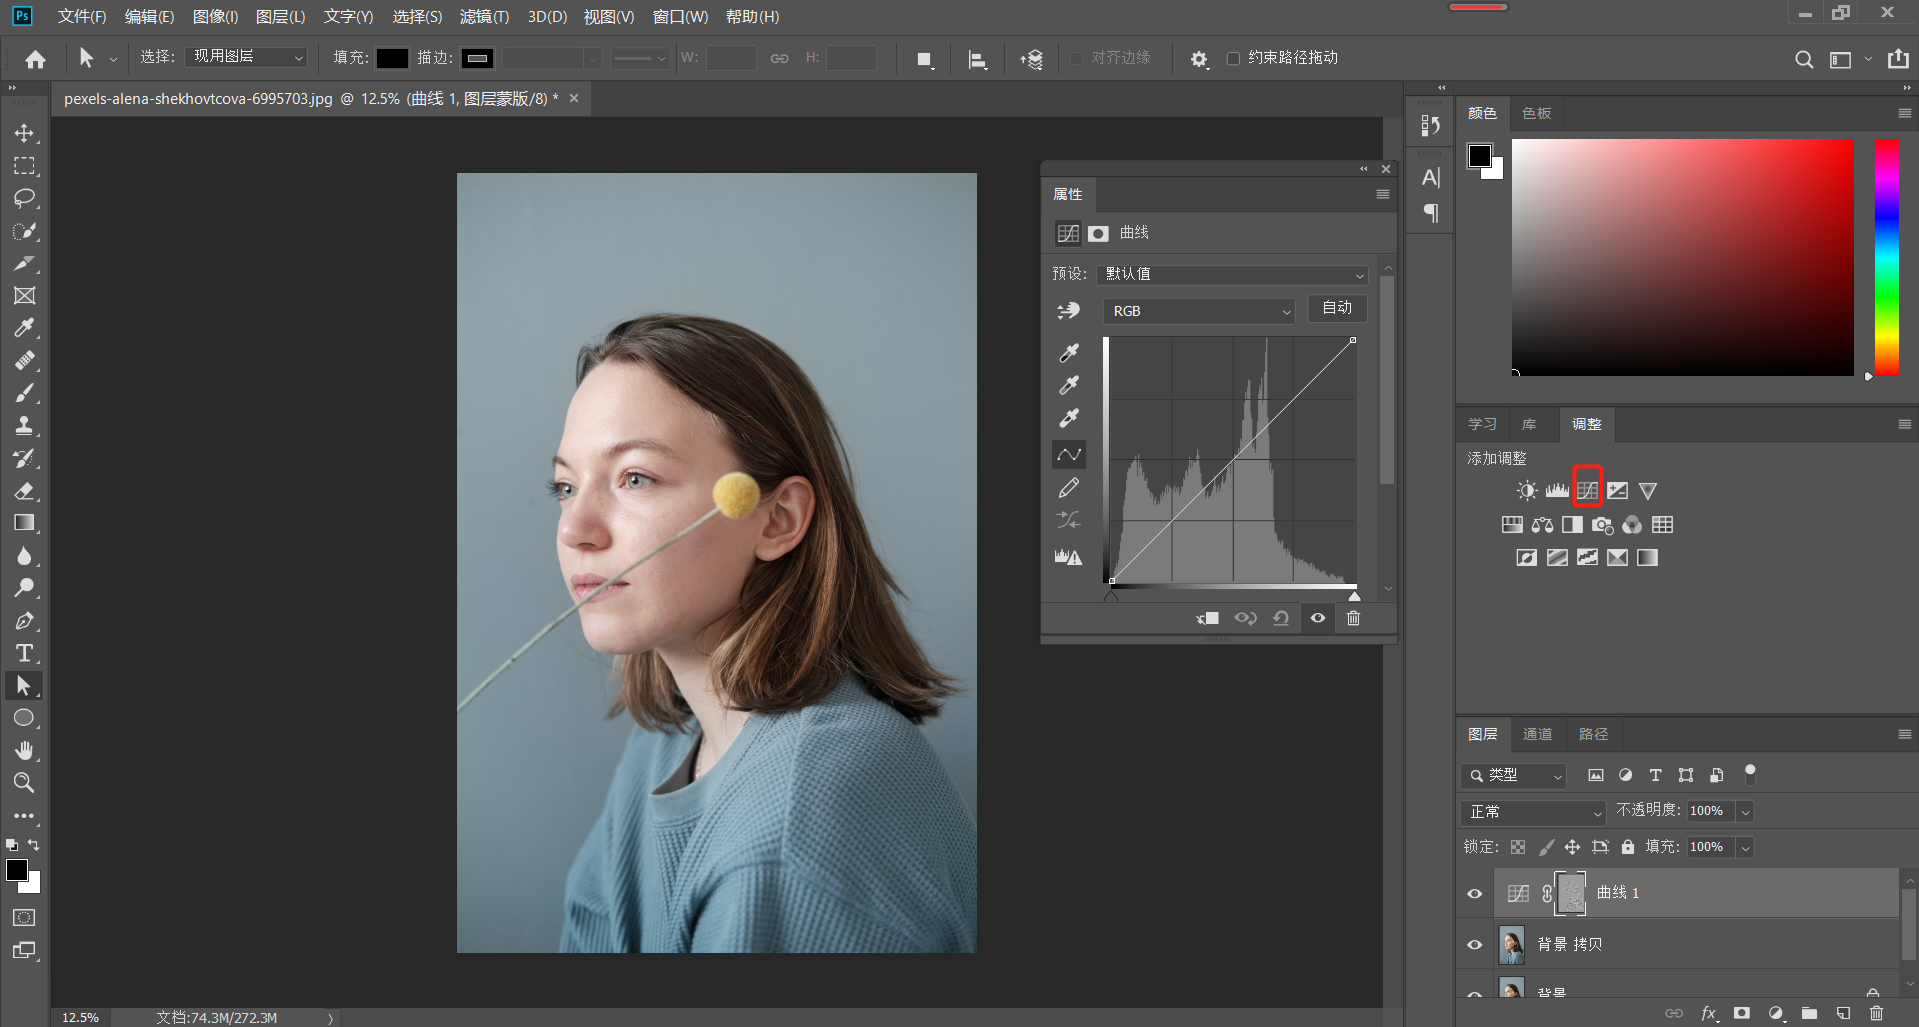Delete the Curves adjustment with trash icon

tap(1353, 618)
